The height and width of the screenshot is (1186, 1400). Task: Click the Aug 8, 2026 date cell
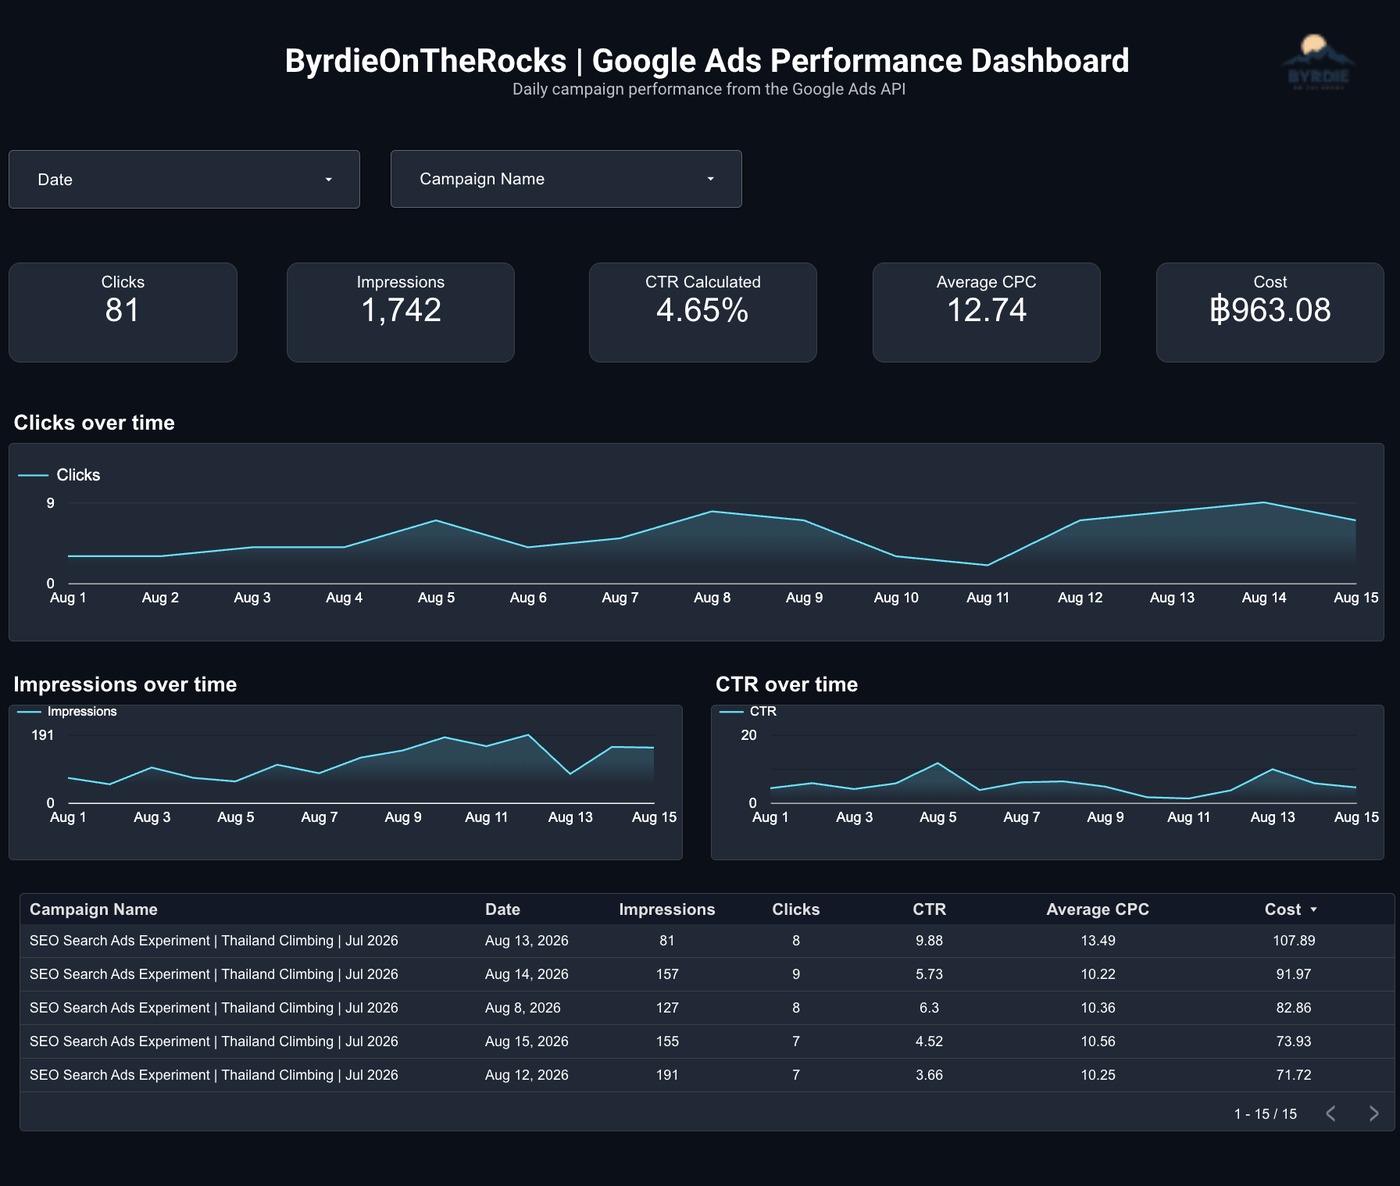pyautogui.click(x=523, y=1007)
